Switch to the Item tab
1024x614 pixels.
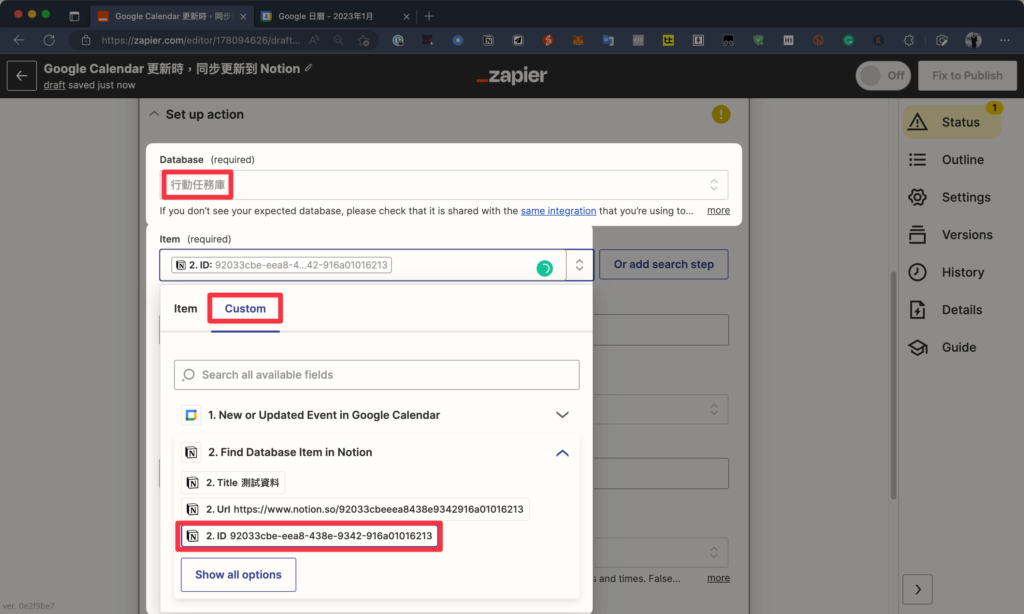pyautogui.click(x=185, y=308)
